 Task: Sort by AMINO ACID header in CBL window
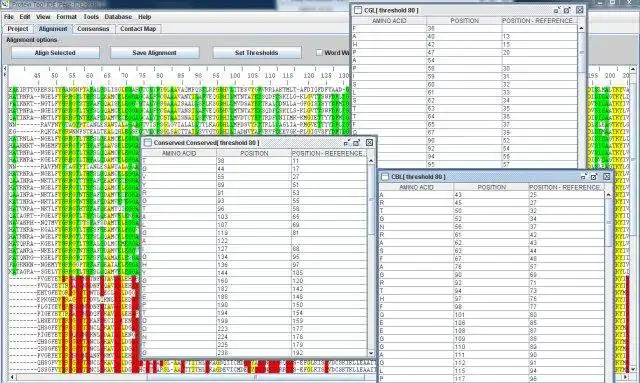416,187
